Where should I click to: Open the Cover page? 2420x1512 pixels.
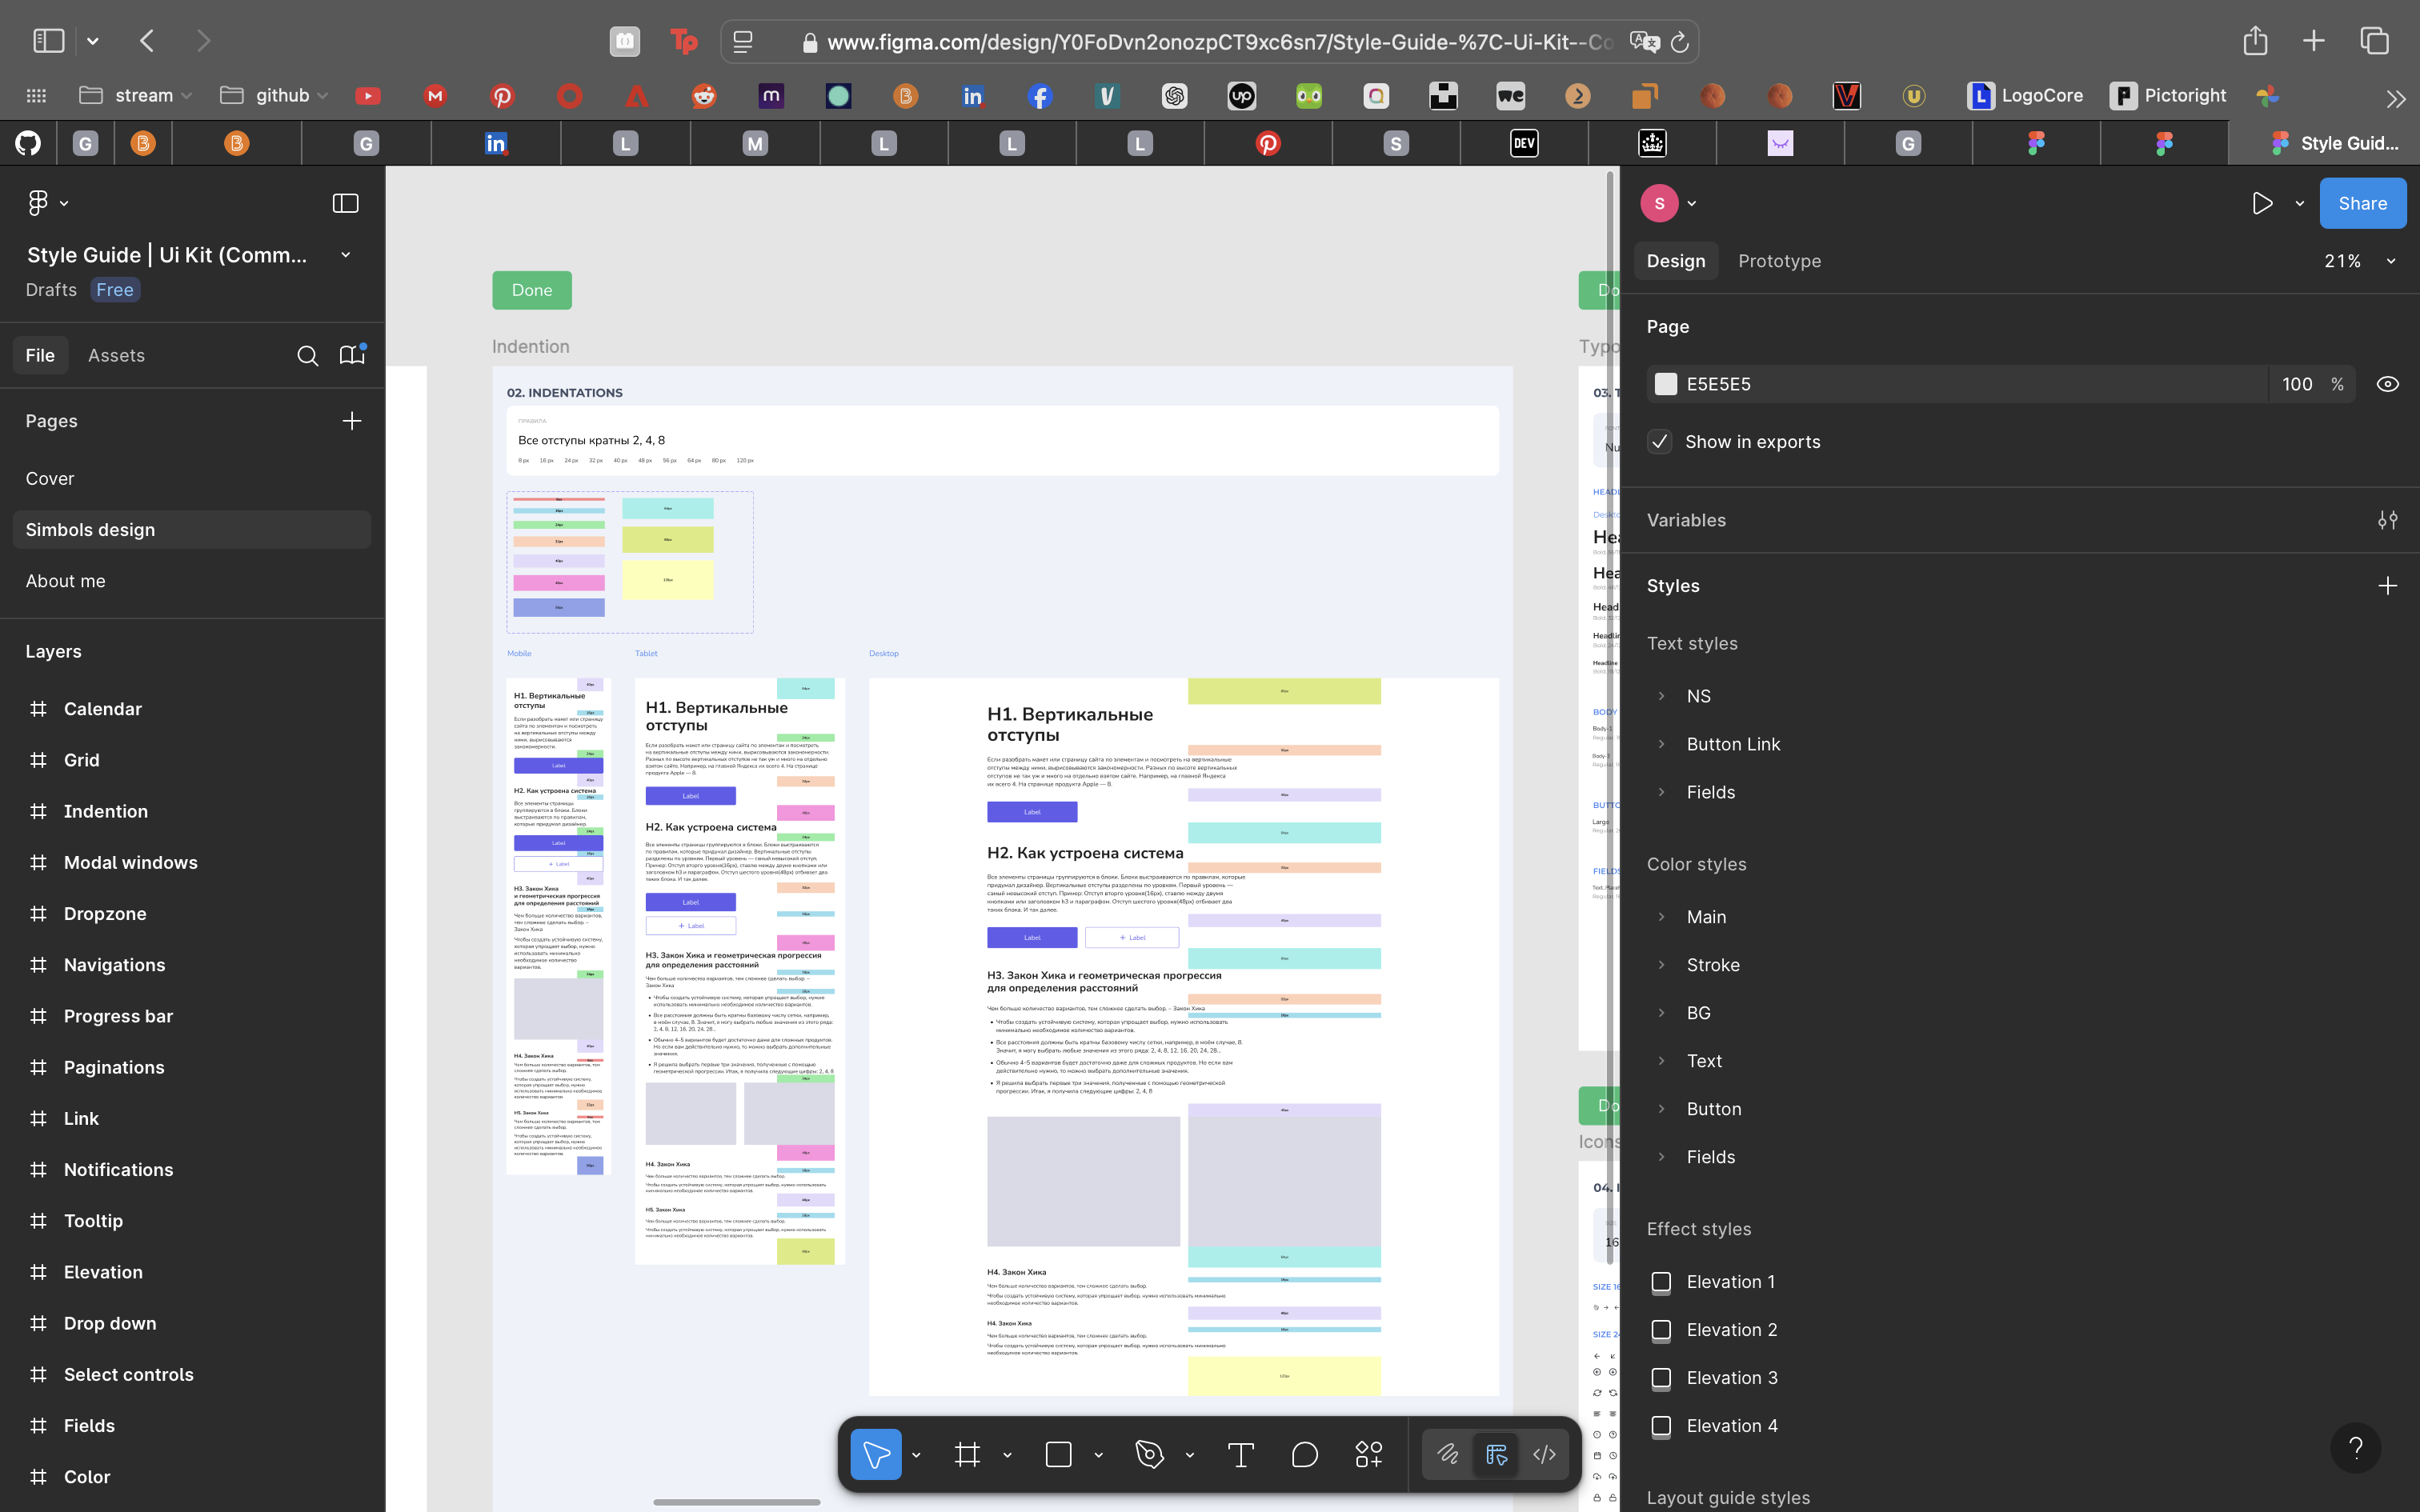pyautogui.click(x=50, y=479)
